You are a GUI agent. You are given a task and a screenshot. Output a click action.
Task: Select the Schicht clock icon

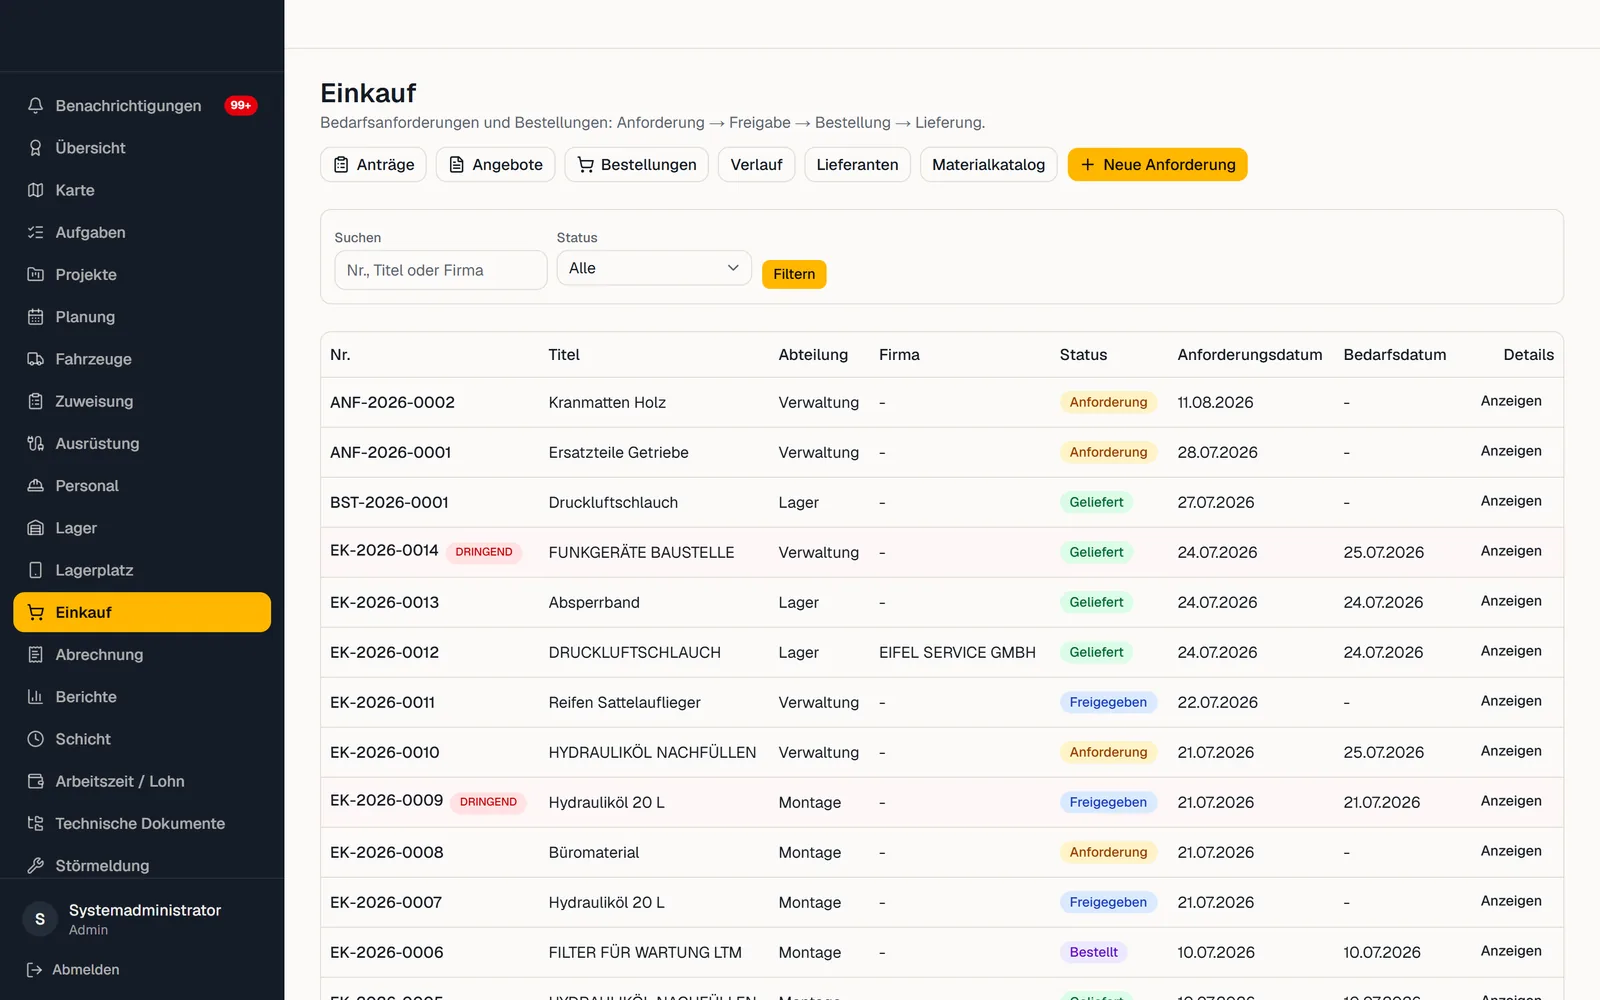(x=36, y=739)
